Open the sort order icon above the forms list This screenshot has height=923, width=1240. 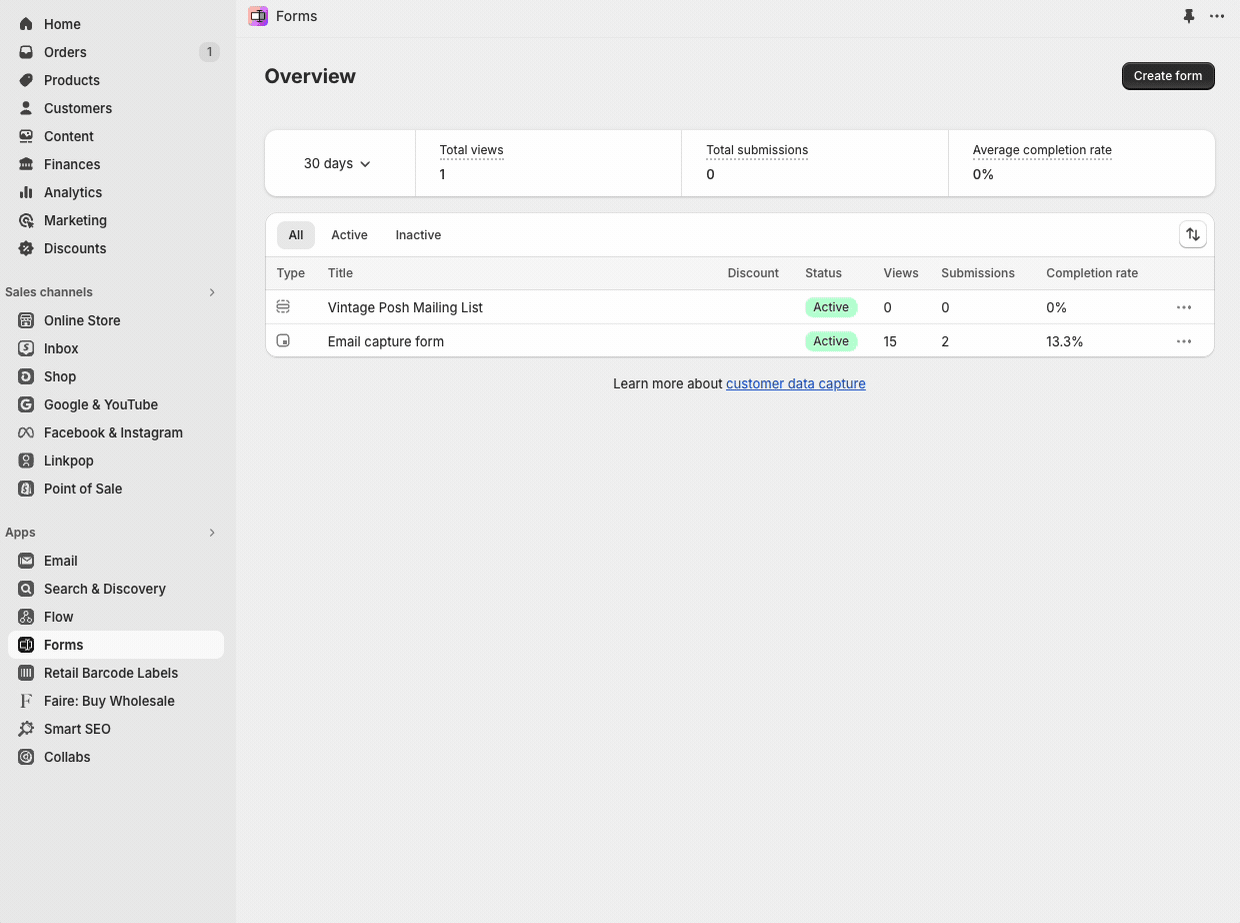[1192, 234]
